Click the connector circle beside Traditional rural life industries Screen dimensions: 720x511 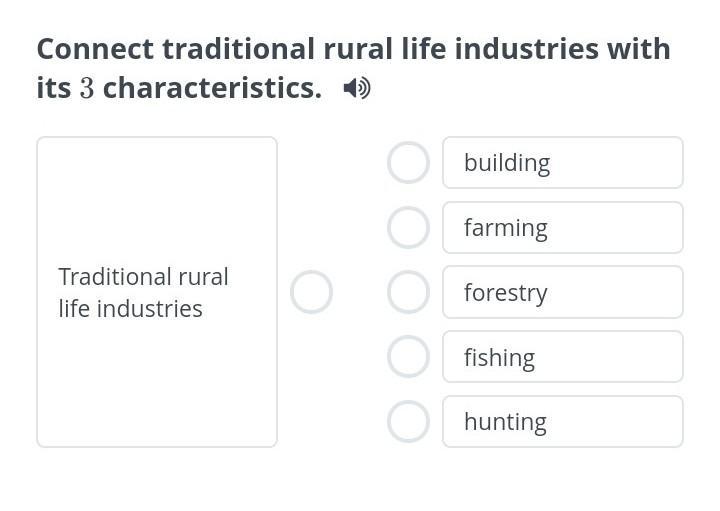[311, 292]
